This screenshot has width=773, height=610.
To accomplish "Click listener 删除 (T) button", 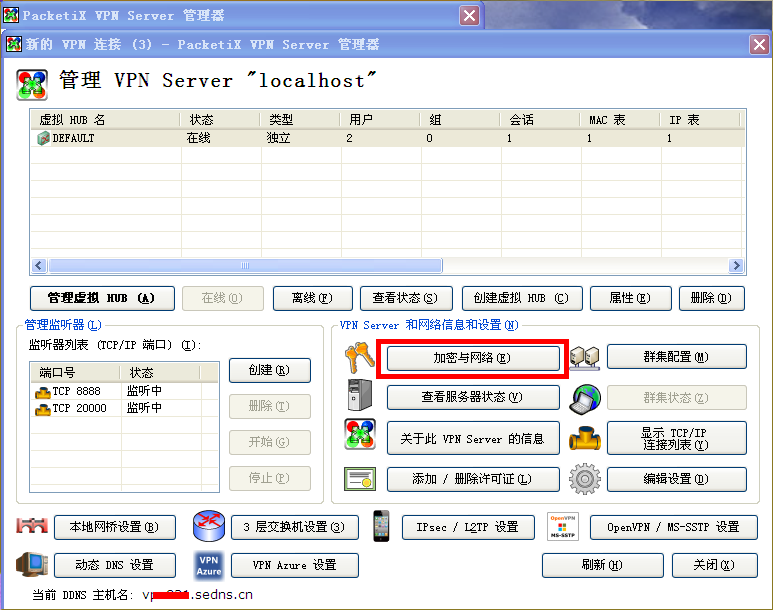I will (270, 406).
